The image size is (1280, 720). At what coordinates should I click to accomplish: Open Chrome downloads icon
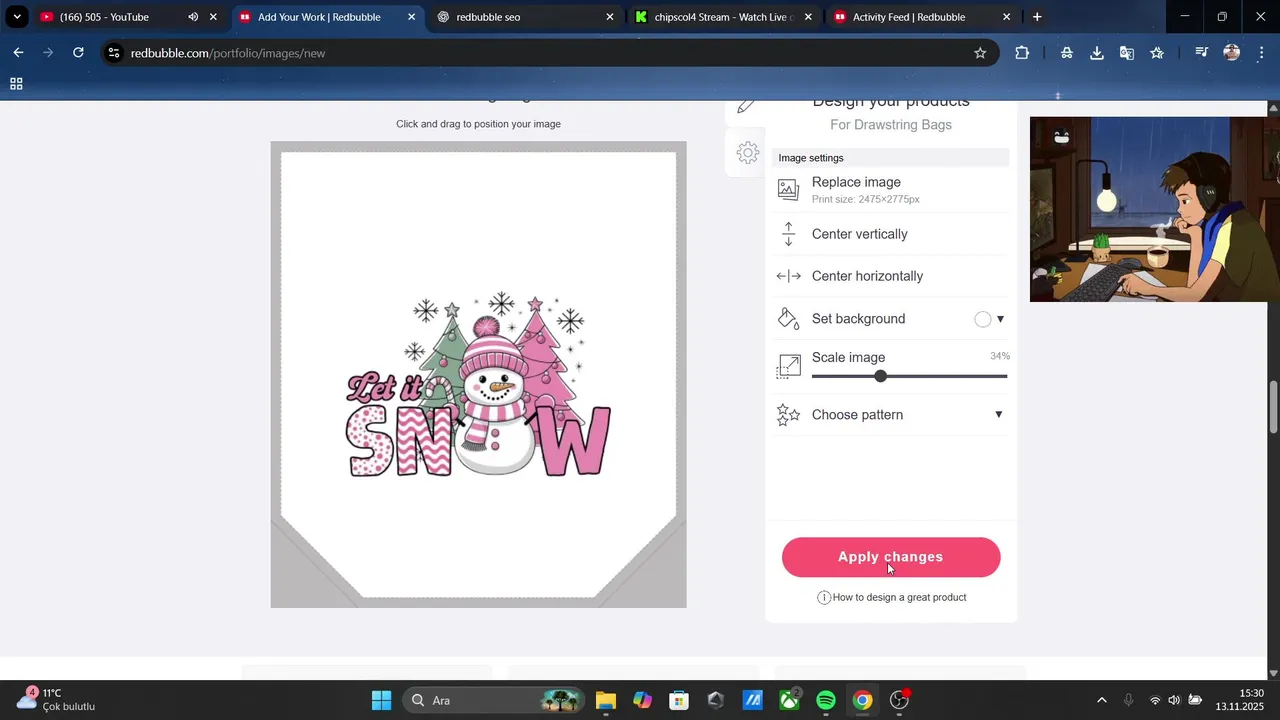tap(1097, 53)
